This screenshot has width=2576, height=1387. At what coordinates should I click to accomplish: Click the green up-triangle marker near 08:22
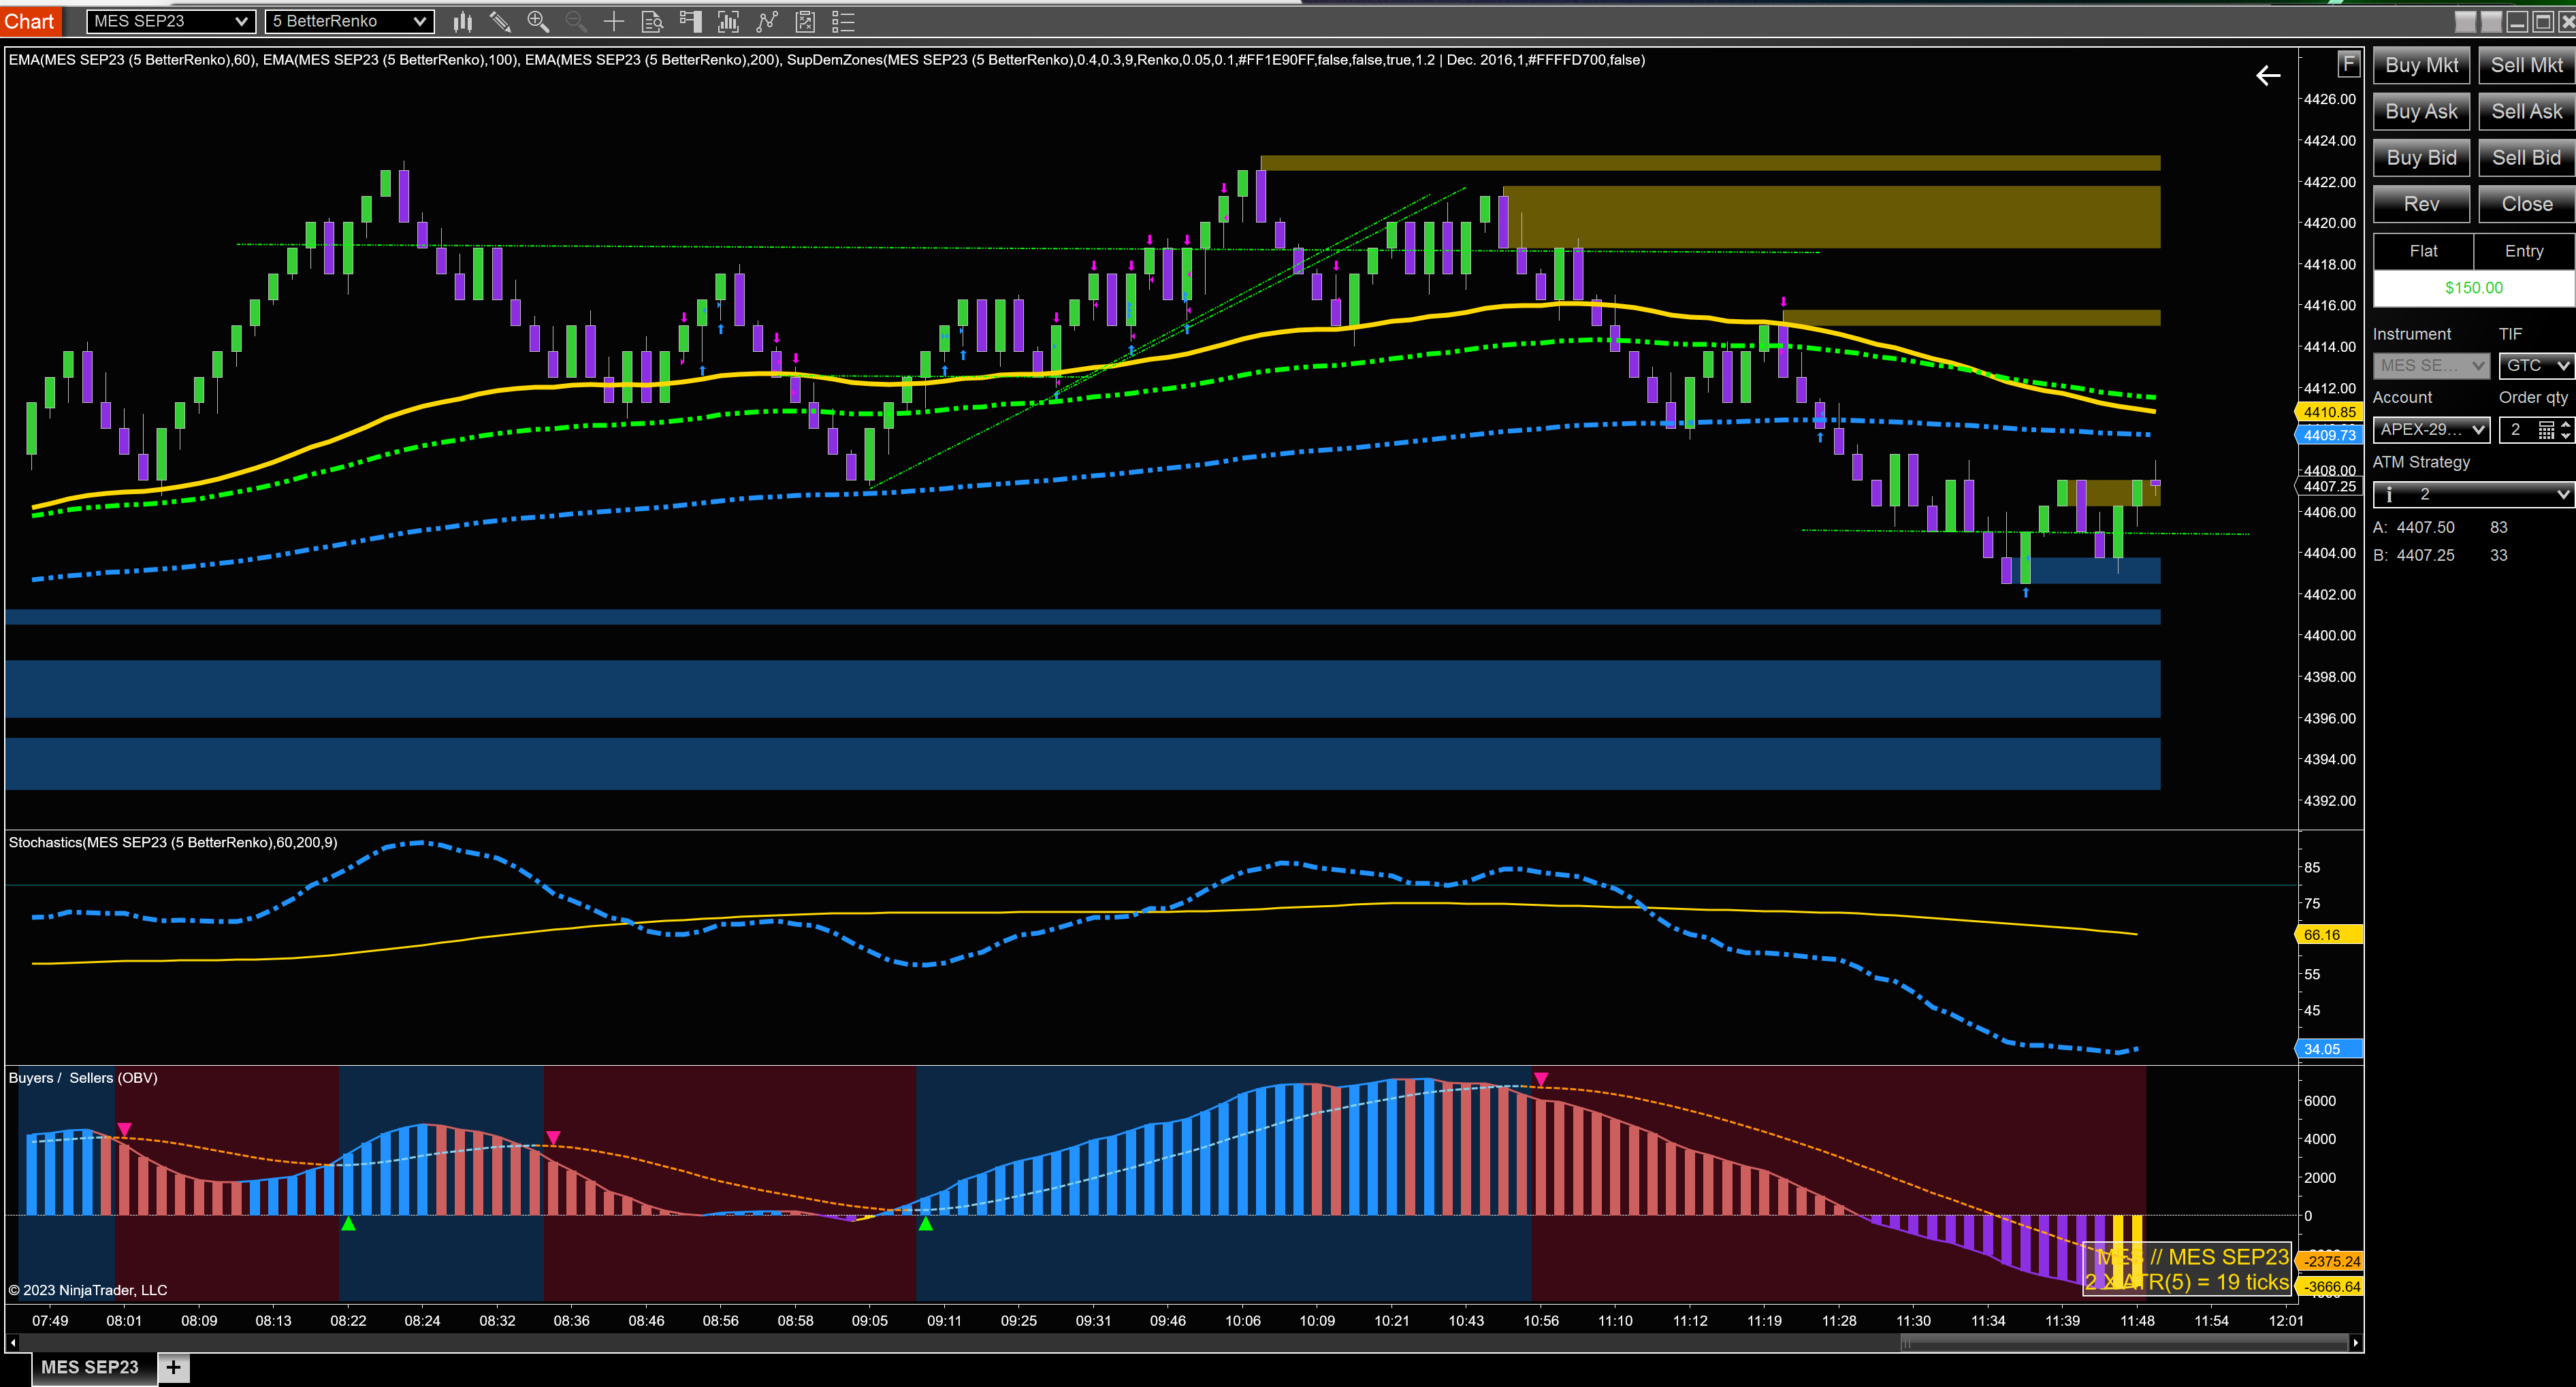point(348,1223)
